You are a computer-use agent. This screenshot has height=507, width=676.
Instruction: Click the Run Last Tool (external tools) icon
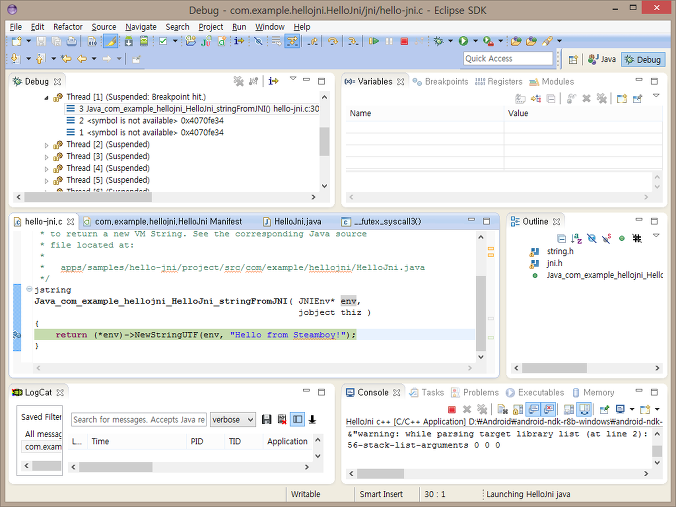click(x=488, y=41)
